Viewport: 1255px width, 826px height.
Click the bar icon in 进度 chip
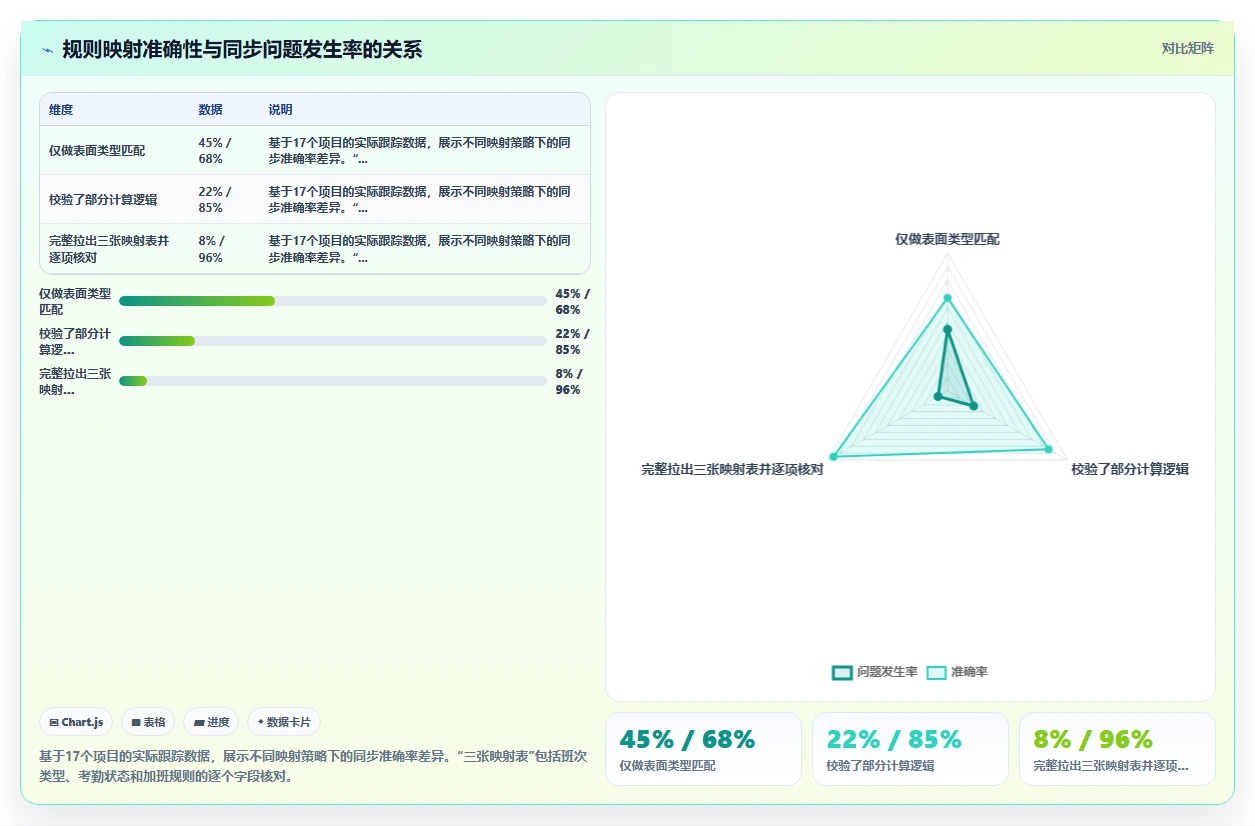pyautogui.click(x=199, y=722)
